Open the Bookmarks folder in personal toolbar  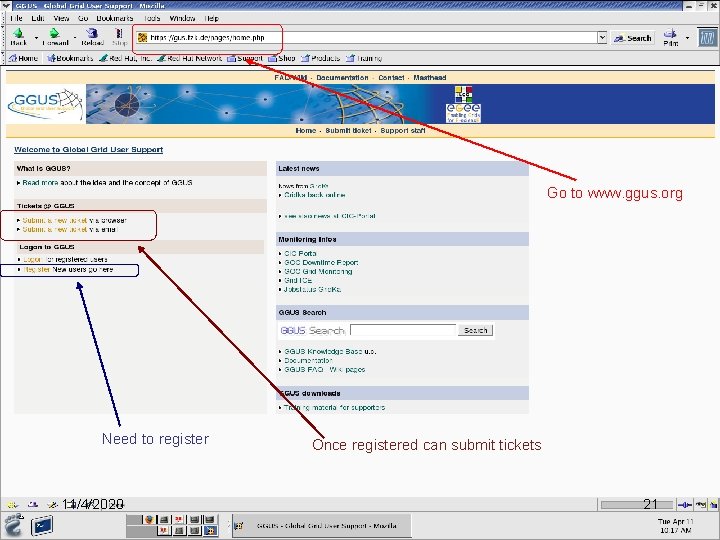70,58
